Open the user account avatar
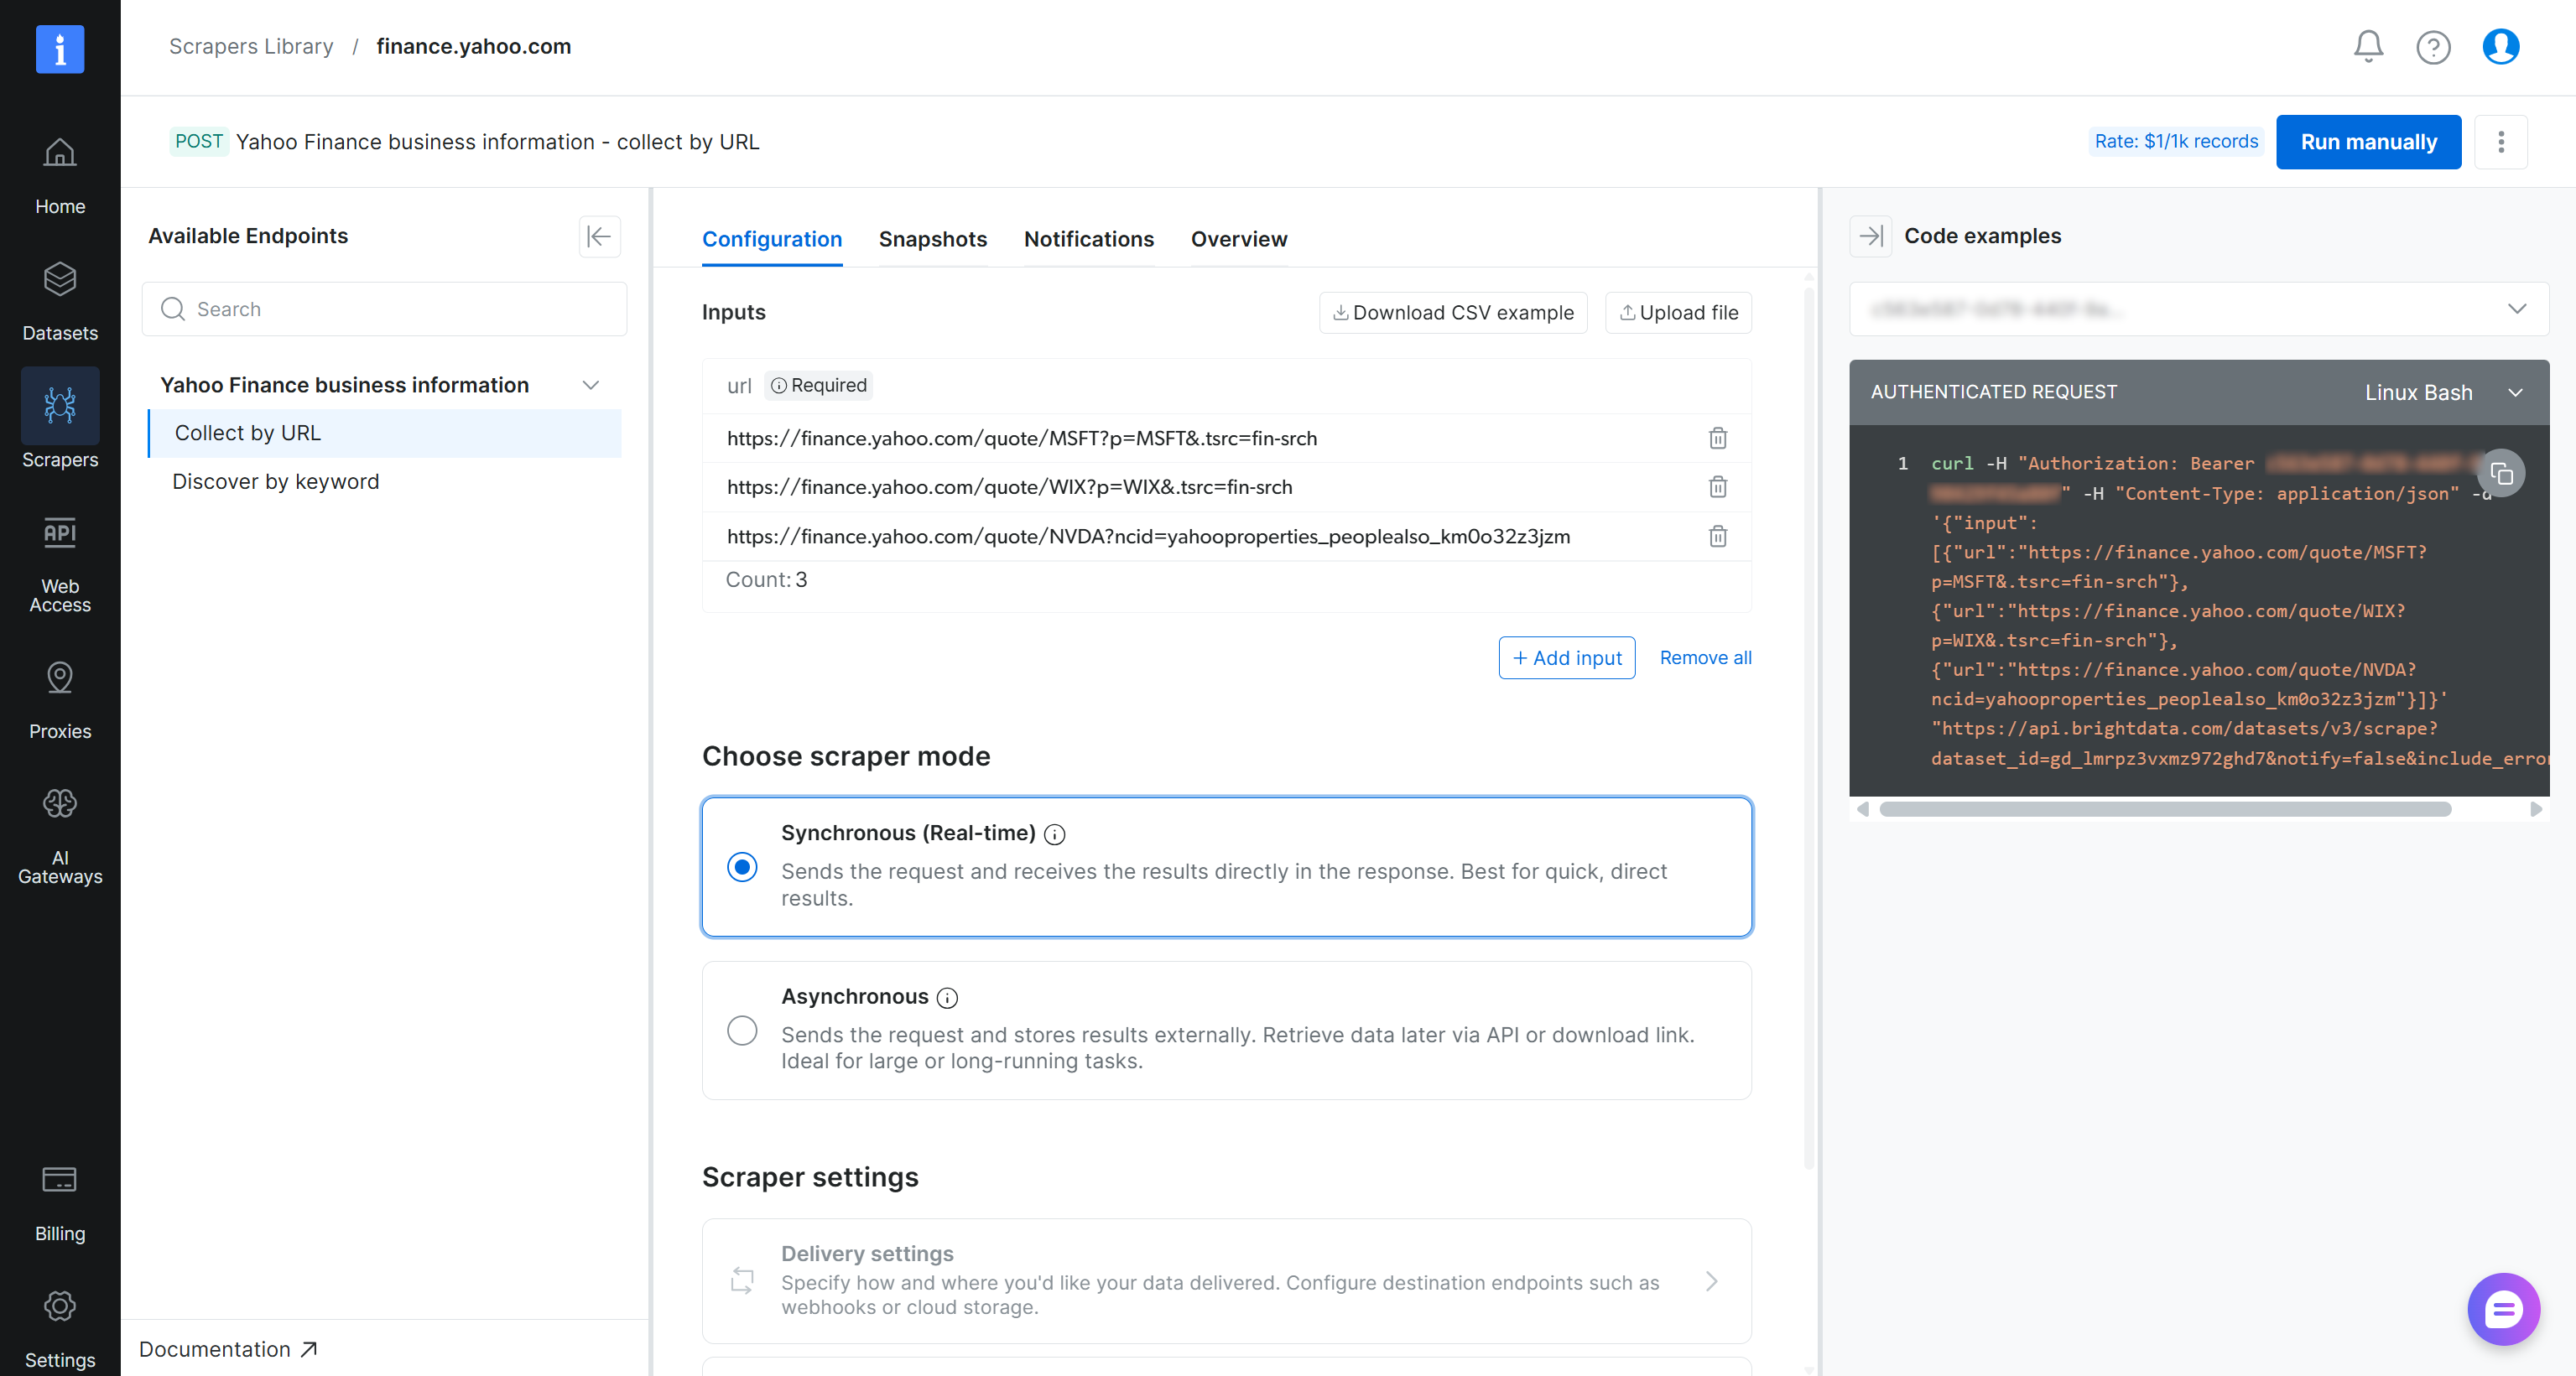 [x=2500, y=46]
